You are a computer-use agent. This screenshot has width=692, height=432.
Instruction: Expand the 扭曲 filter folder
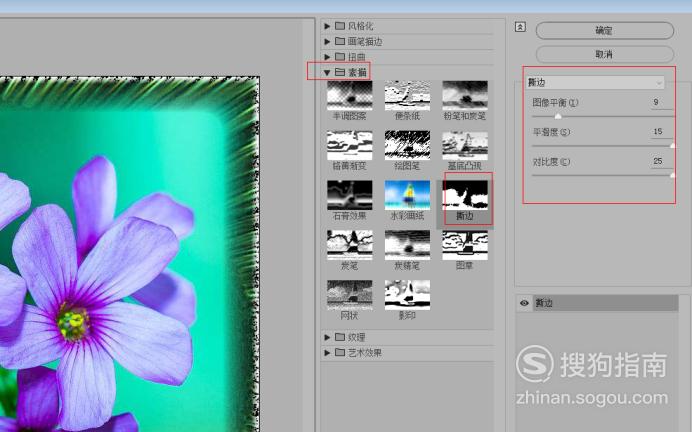327,57
